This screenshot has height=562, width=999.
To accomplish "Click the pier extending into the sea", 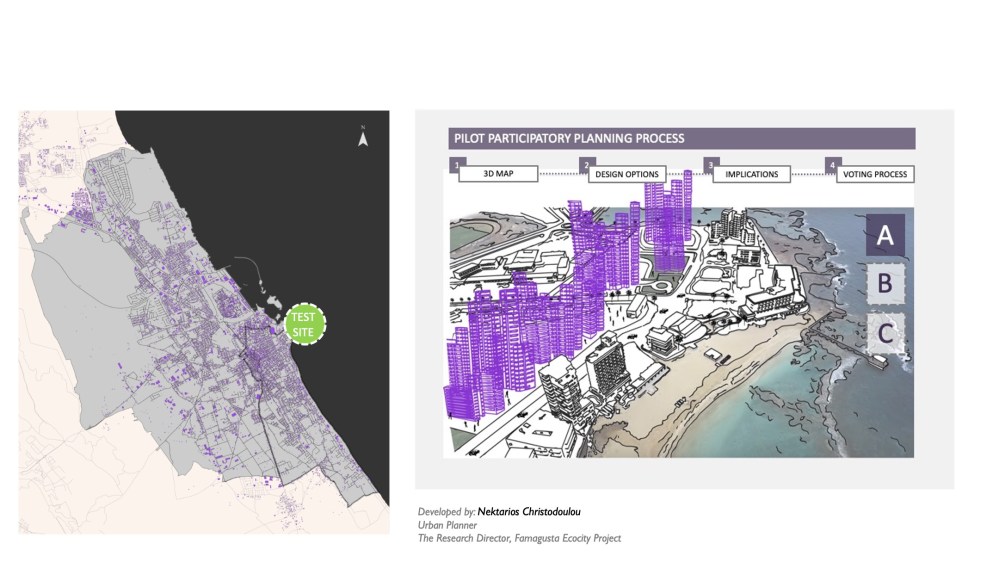I will 860,353.
